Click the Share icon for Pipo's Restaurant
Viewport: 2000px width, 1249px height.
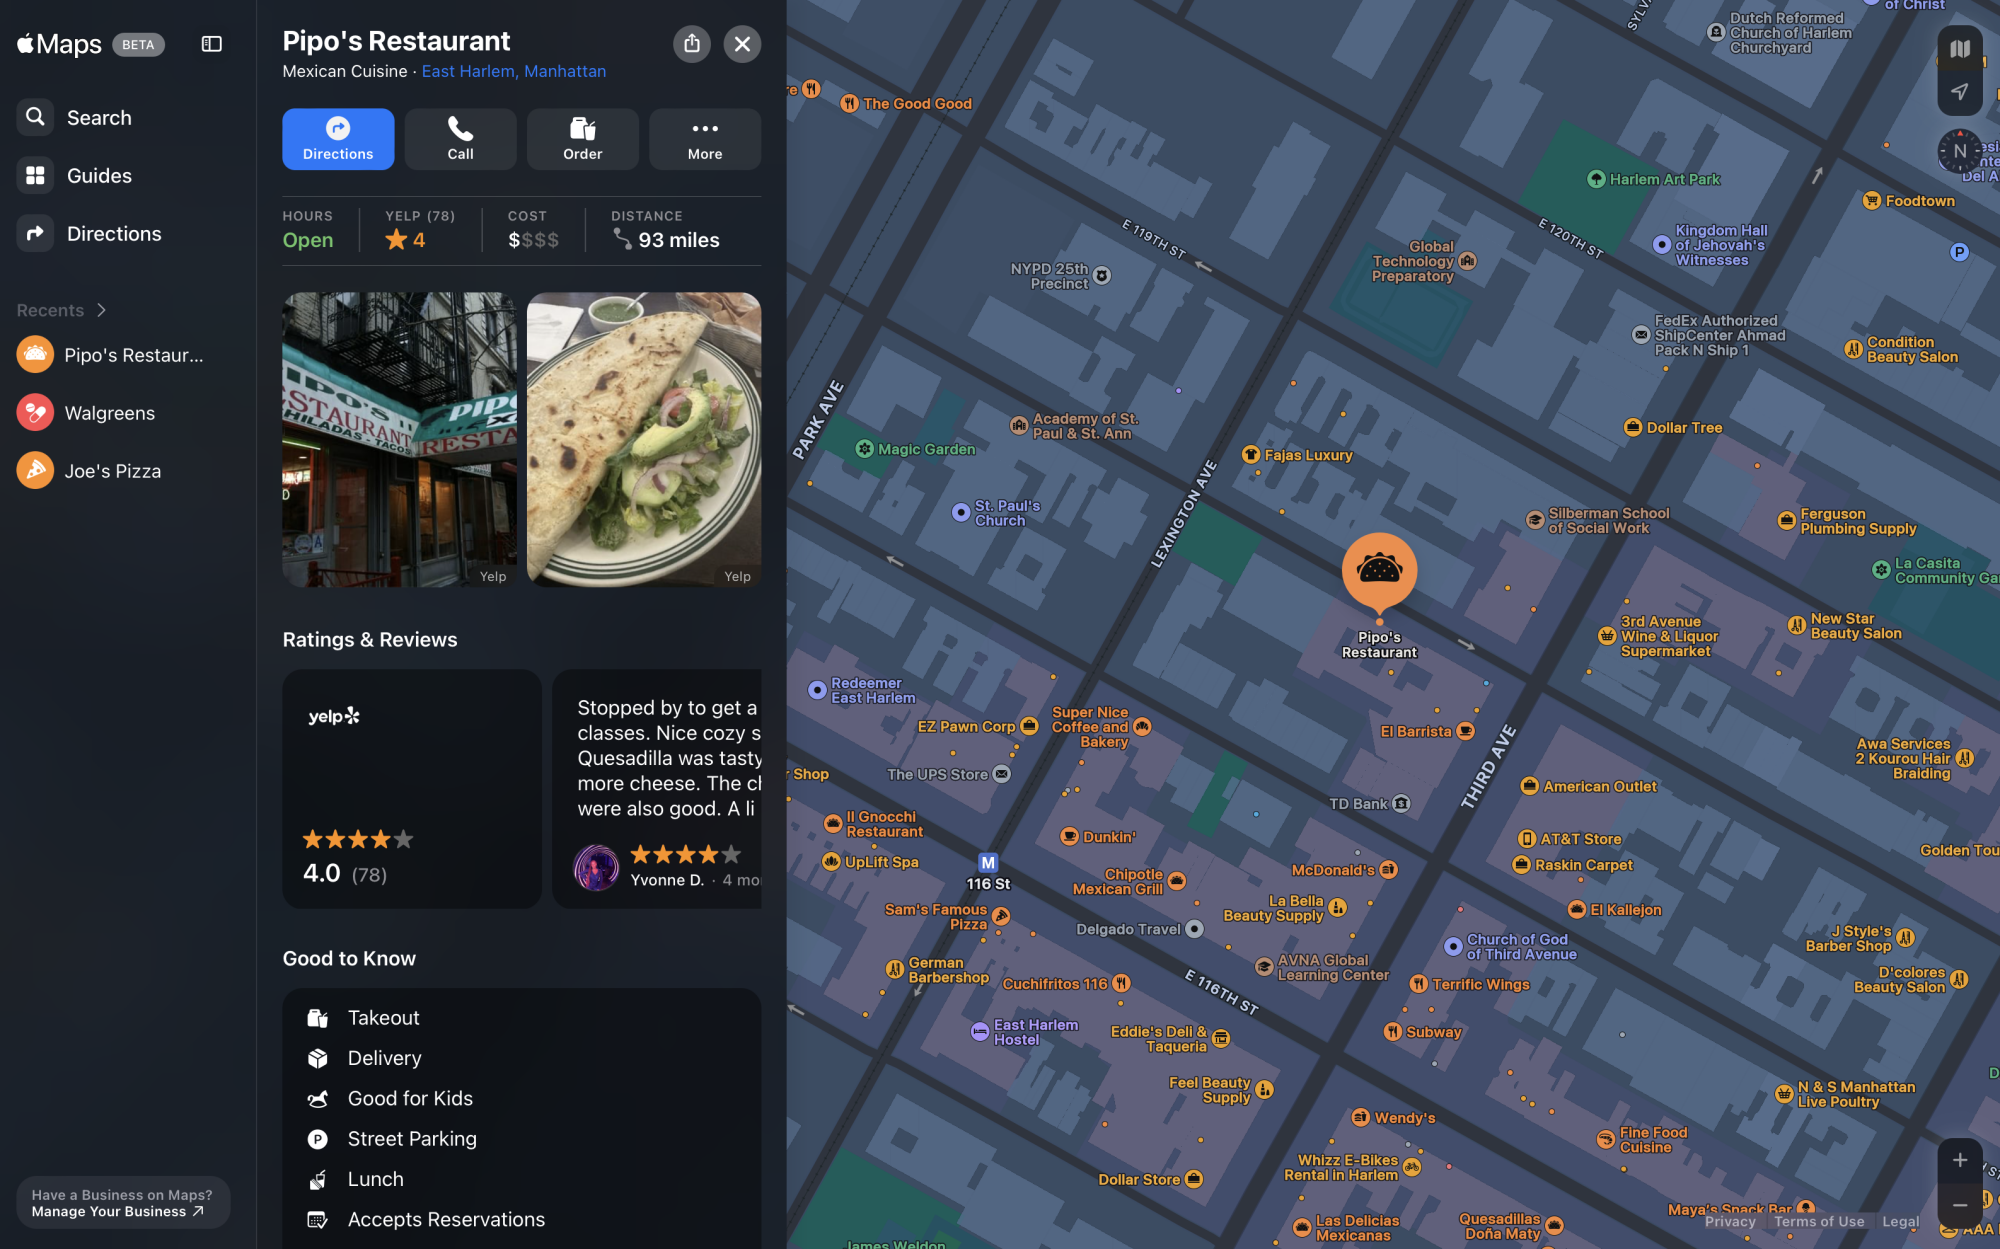pyautogui.click(x=691, y=45)
